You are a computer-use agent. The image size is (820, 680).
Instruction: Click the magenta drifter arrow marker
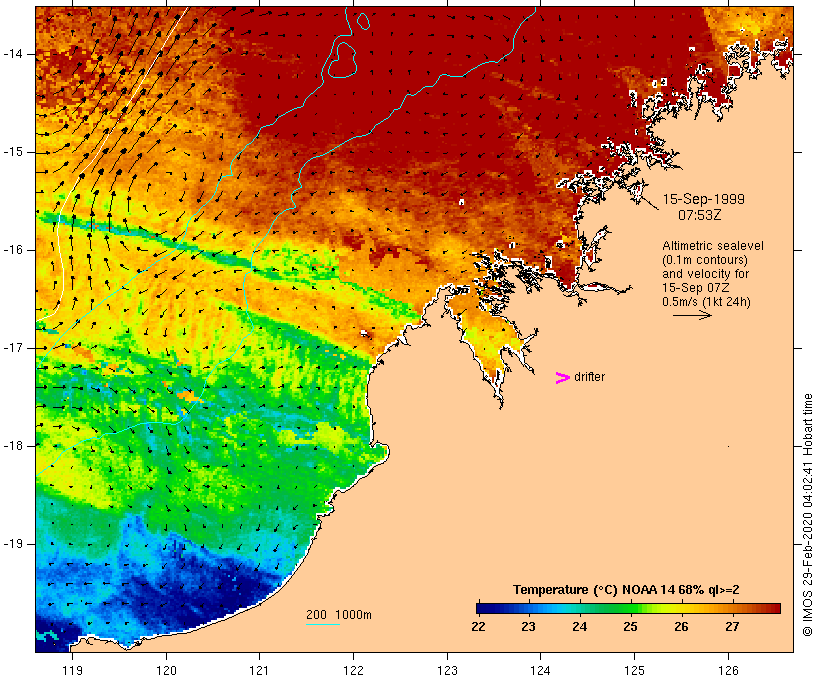tap(563, 378)
